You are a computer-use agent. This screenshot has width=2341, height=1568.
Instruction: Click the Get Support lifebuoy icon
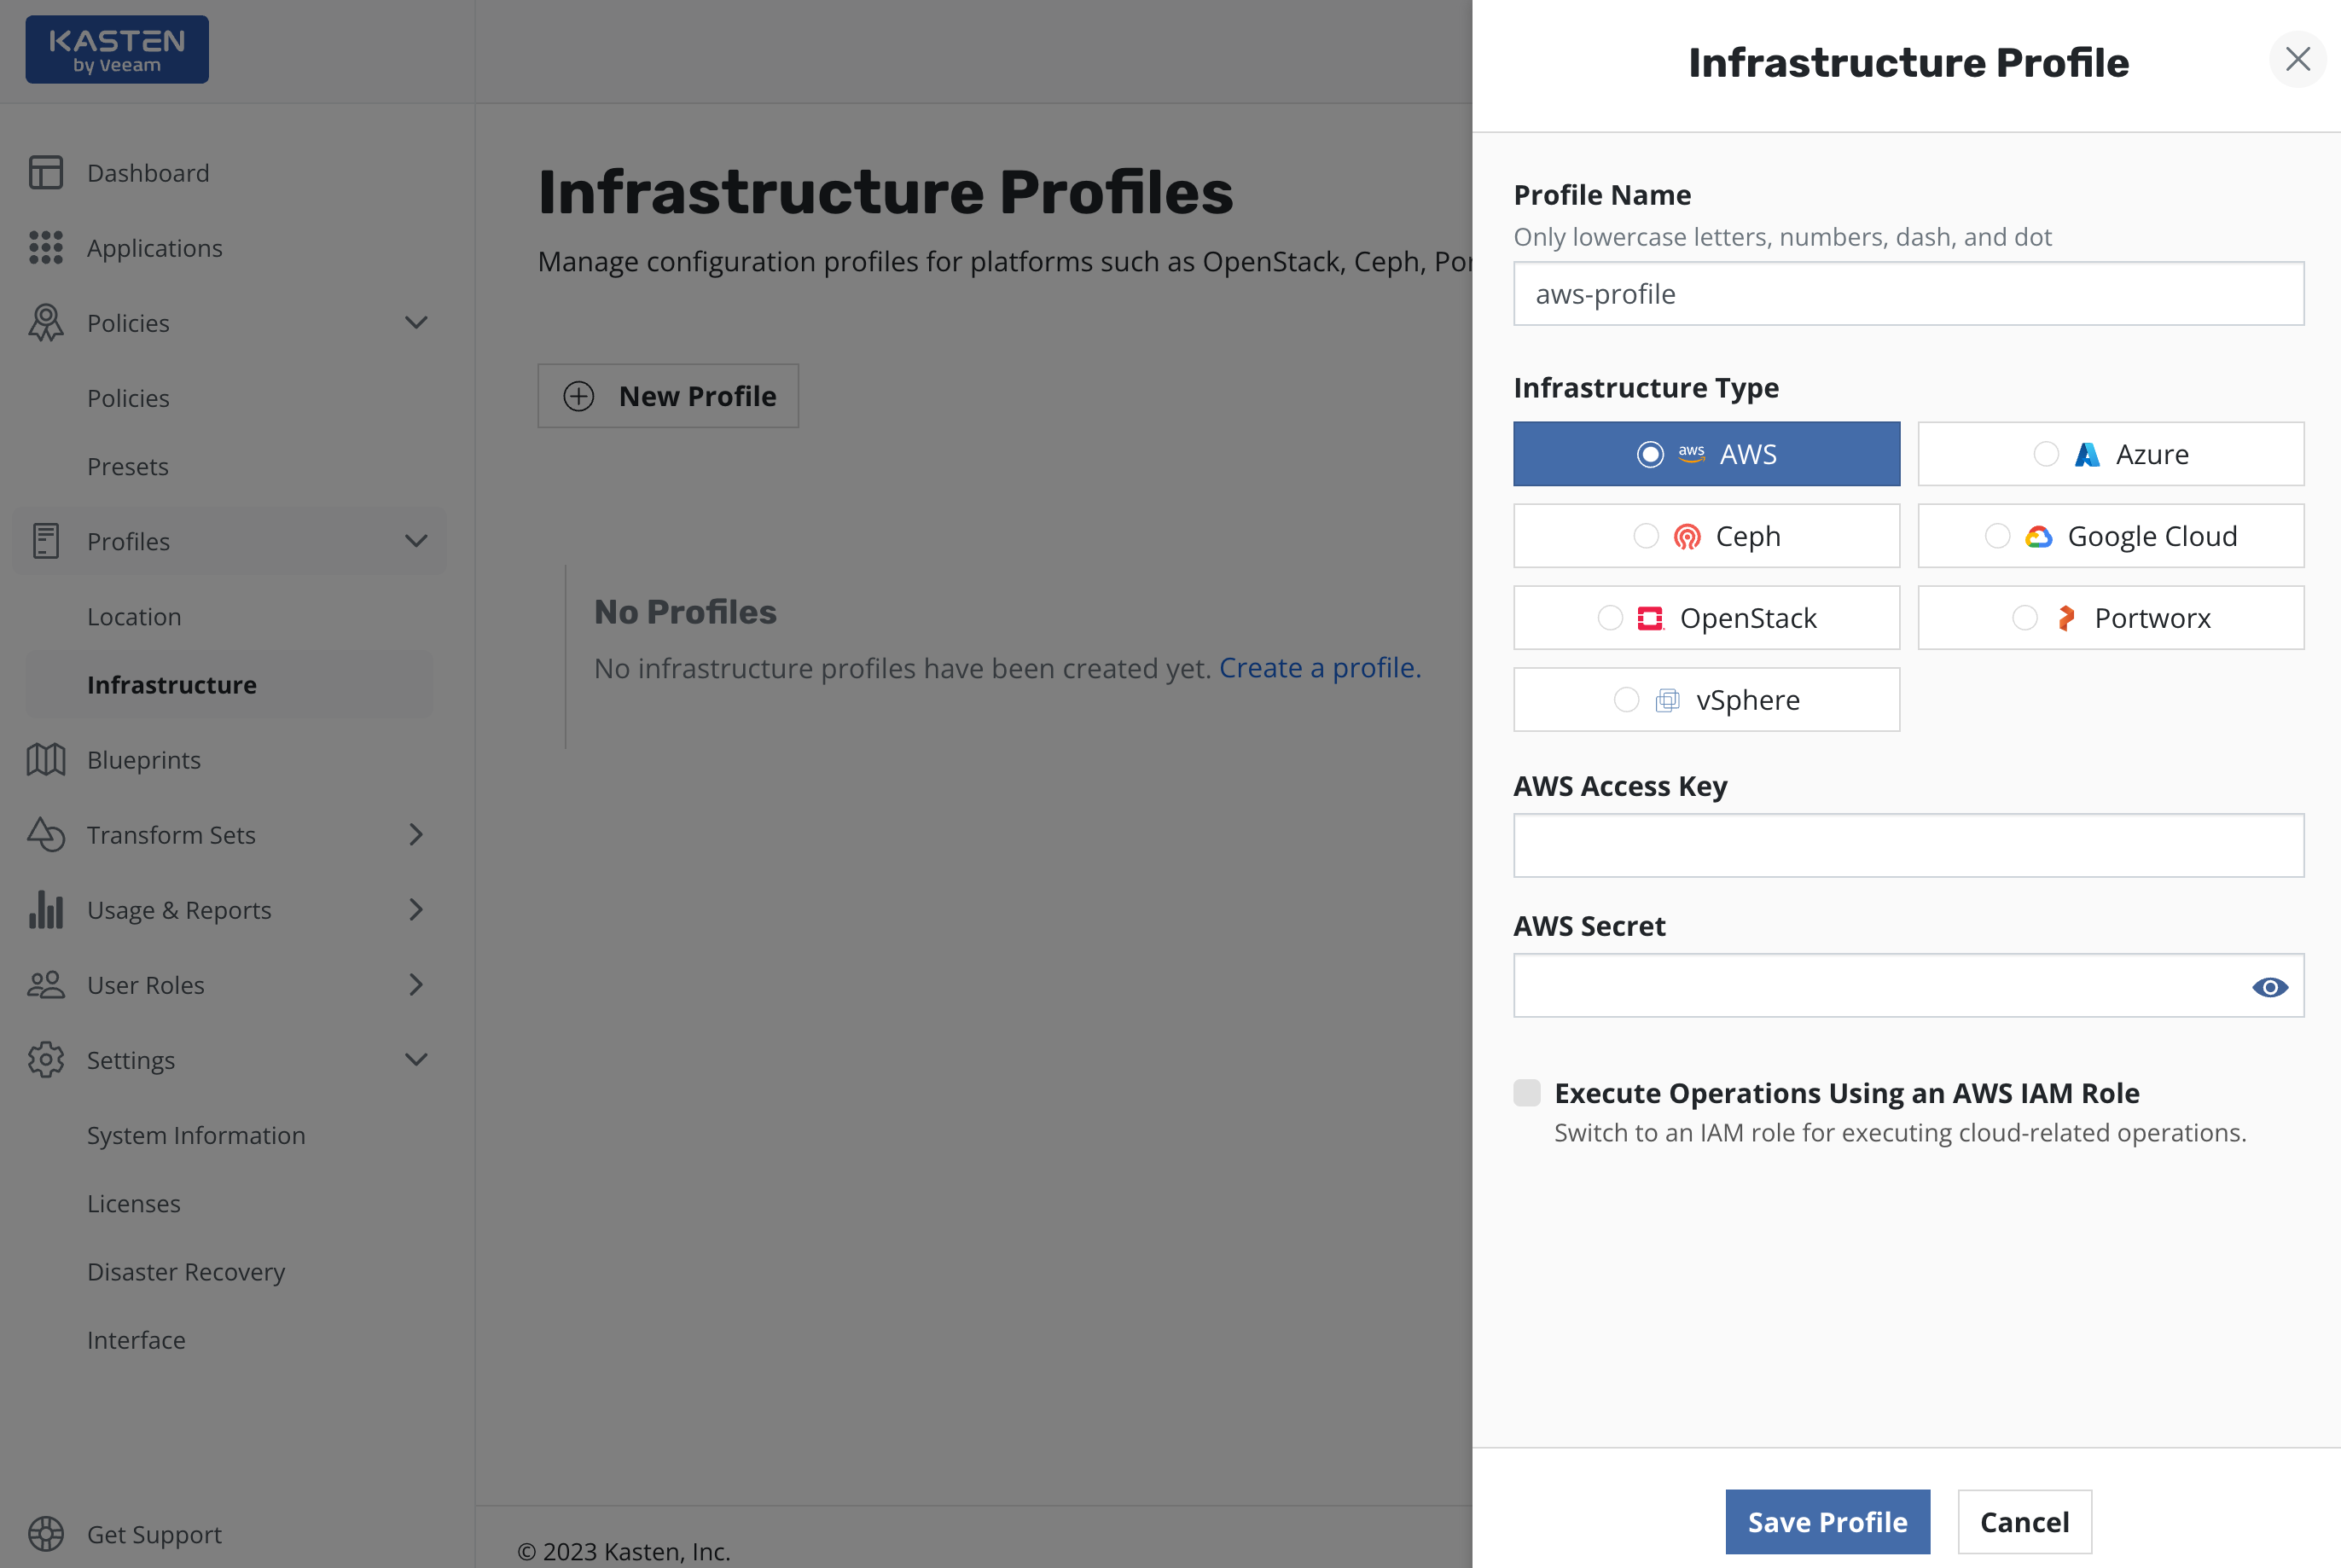tap(46, 1533)
